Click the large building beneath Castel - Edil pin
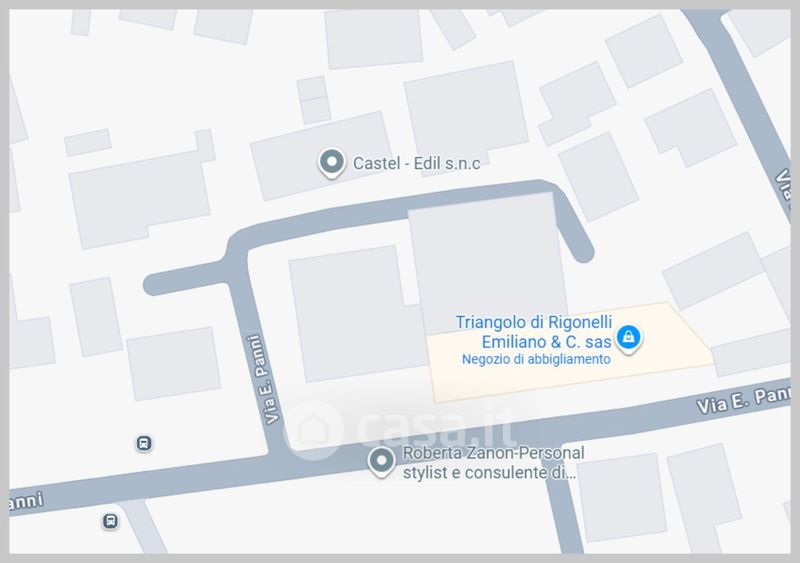This screenshot has height=563, width=800. tap(321, 156)
